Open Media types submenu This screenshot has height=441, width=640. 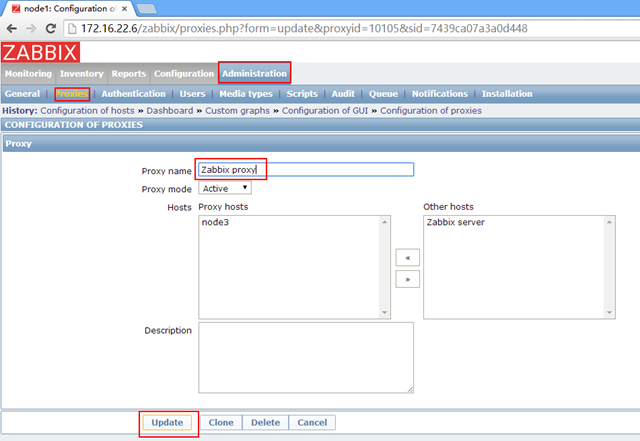click(x=246, y=94)
